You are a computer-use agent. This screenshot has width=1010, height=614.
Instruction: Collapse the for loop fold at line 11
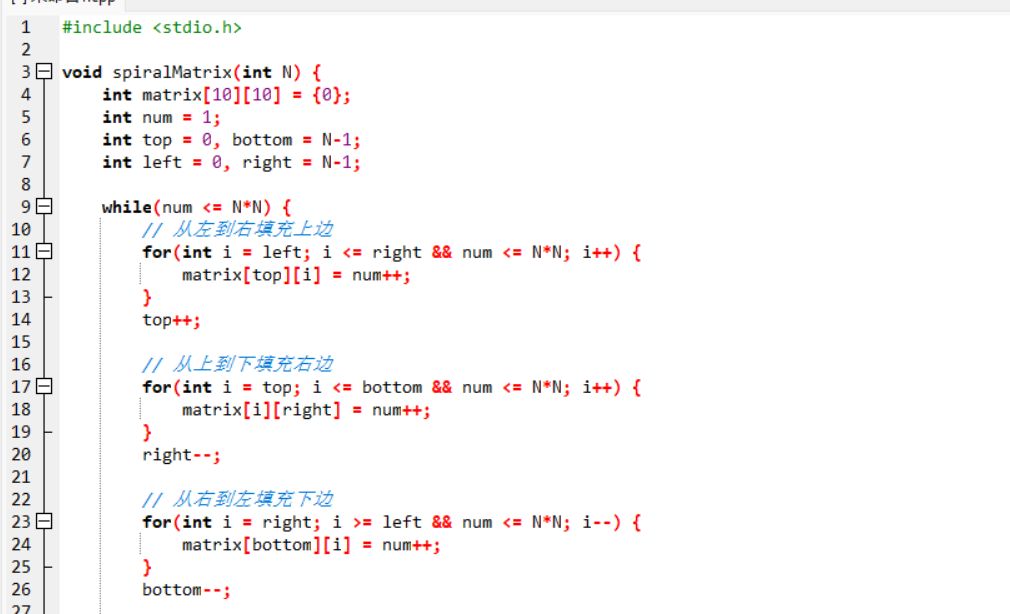coord(44,251)
